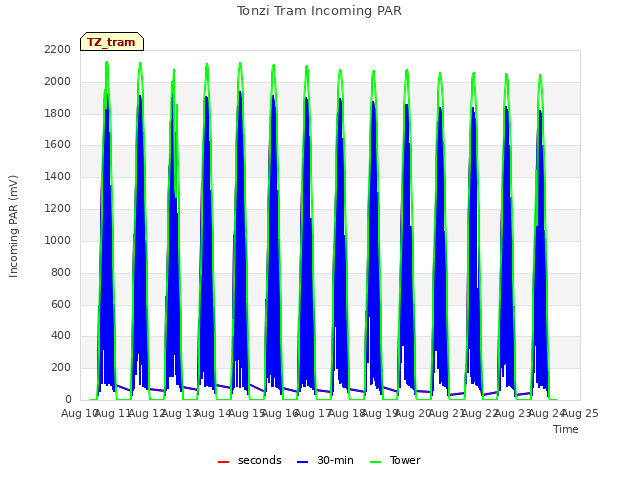This screenshot has height=480, width=640.
Task: Click the seconds legend label
Action: (260, 460)
